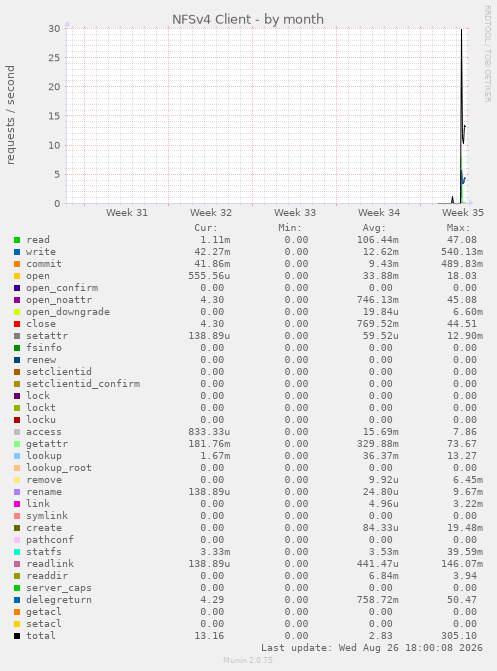This screenshot has width=497, height=671.
Task: Click the Week 35 axis label
Action: pos(463,213)
